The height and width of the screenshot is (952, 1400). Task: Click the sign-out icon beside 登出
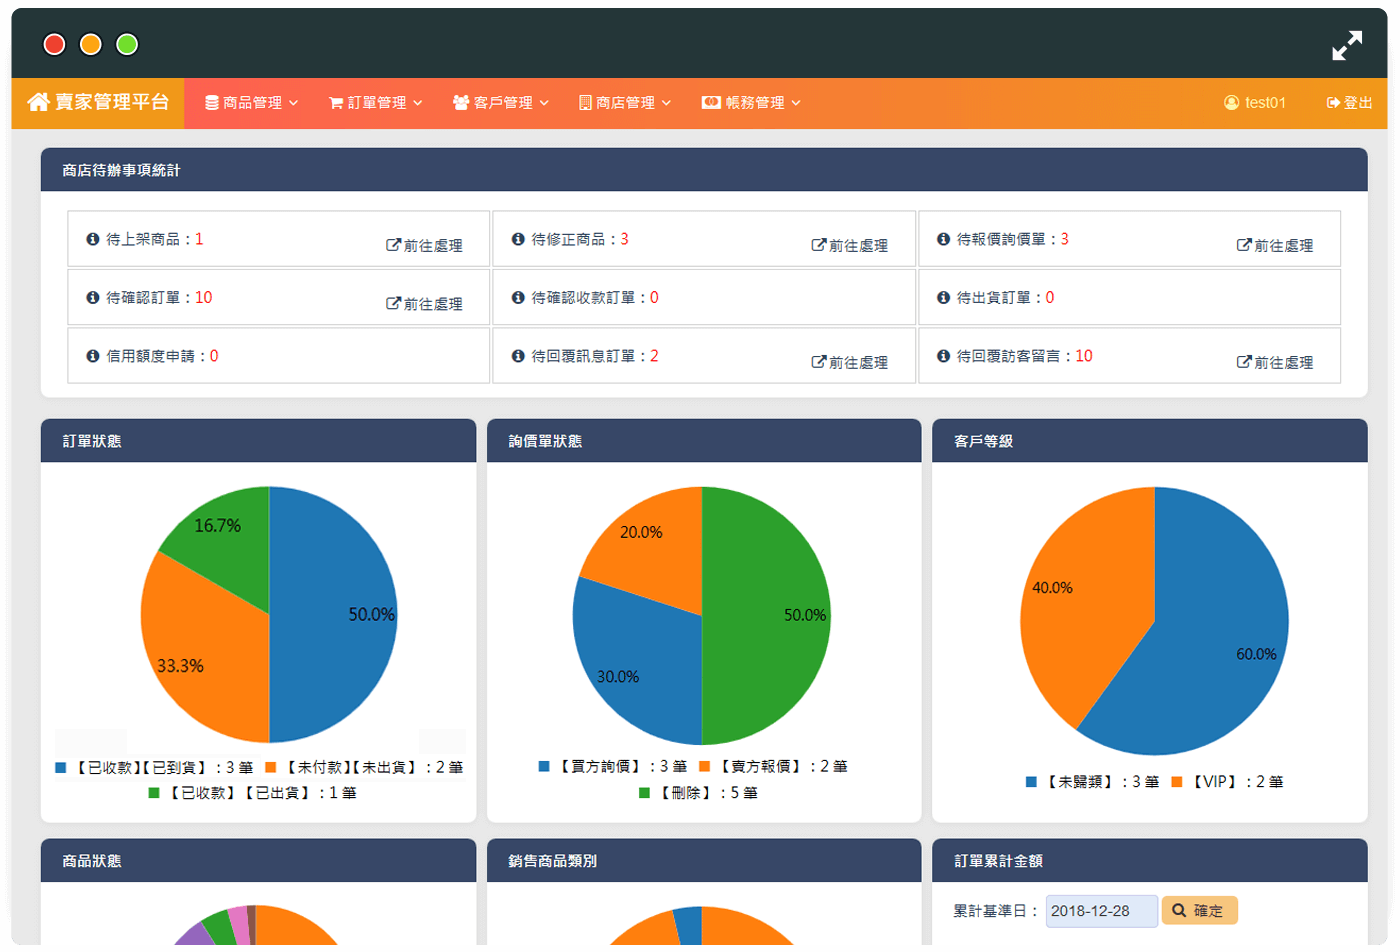click(x=1333, y=103)
